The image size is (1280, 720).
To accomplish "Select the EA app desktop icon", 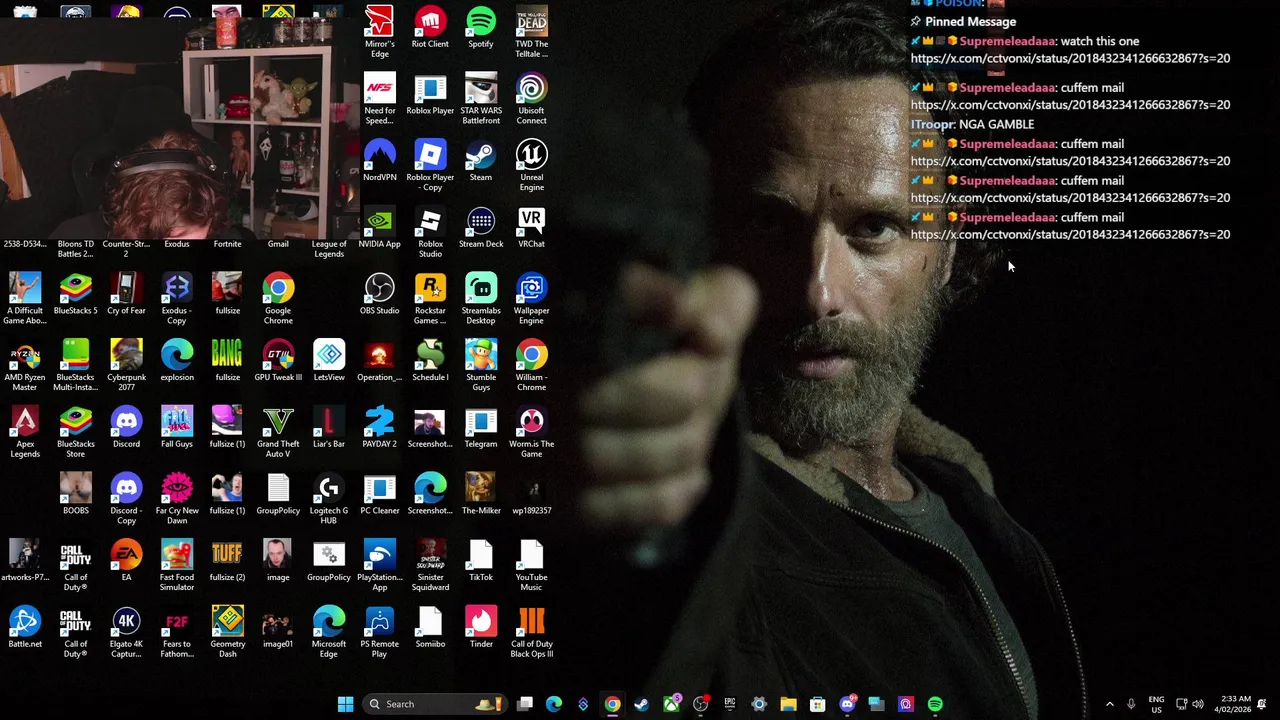I will 126,561.
